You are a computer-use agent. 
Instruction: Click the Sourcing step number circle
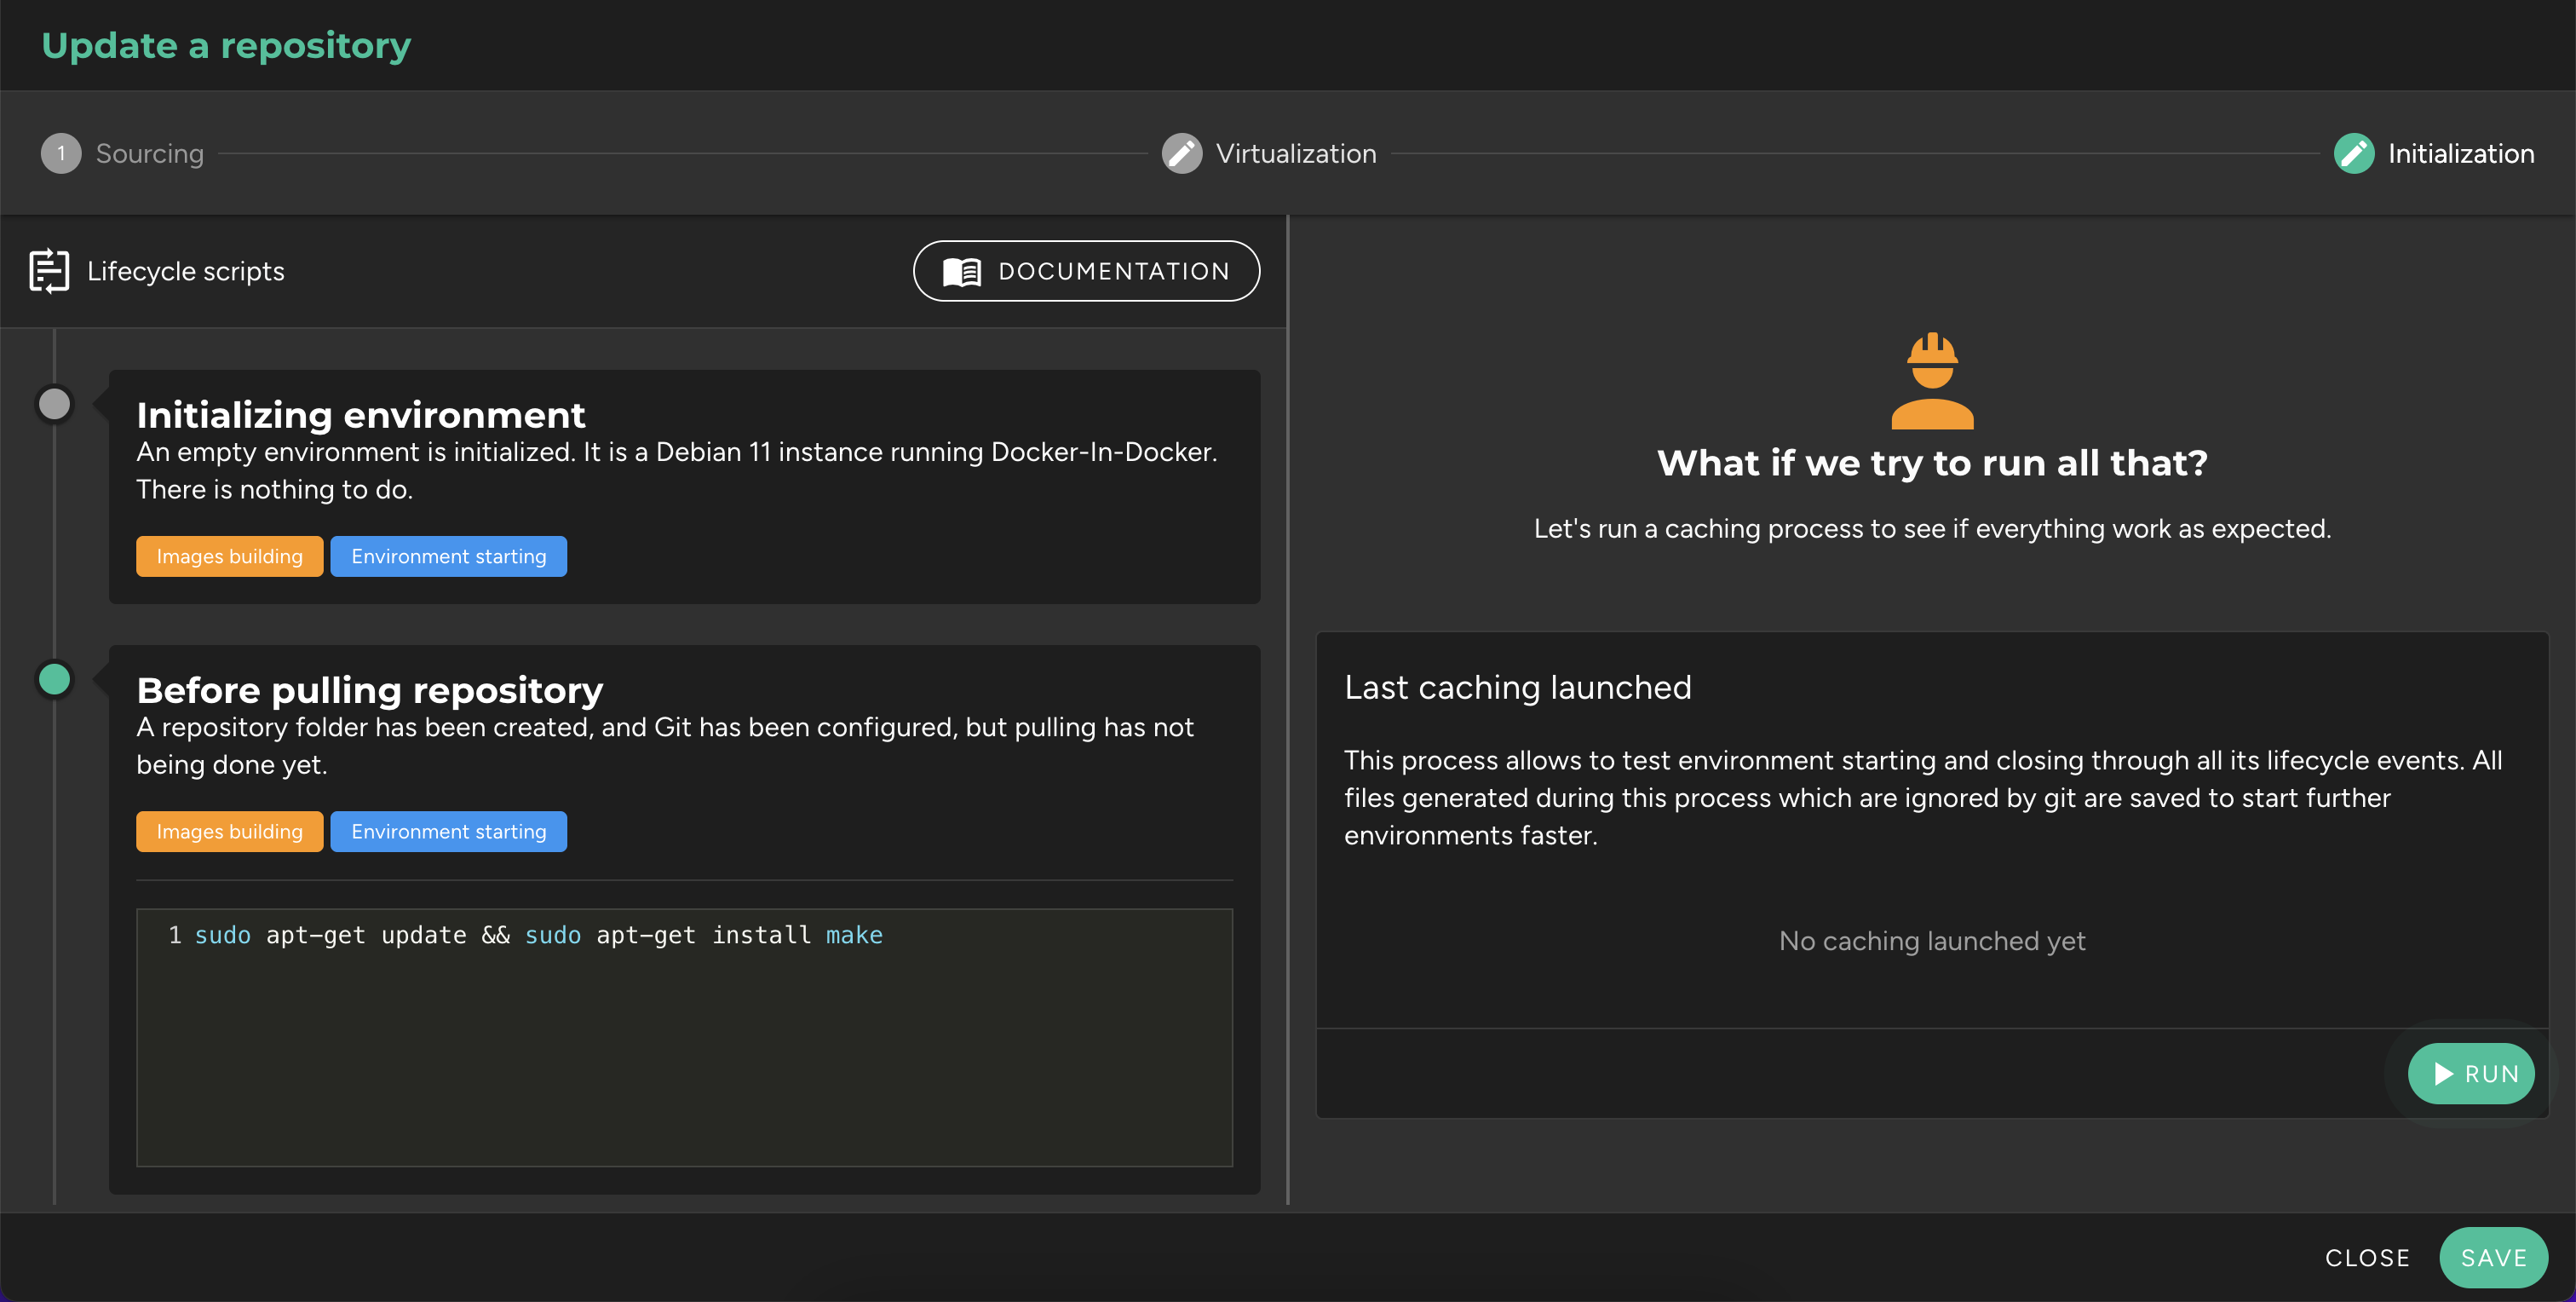(x=61, y=153)
